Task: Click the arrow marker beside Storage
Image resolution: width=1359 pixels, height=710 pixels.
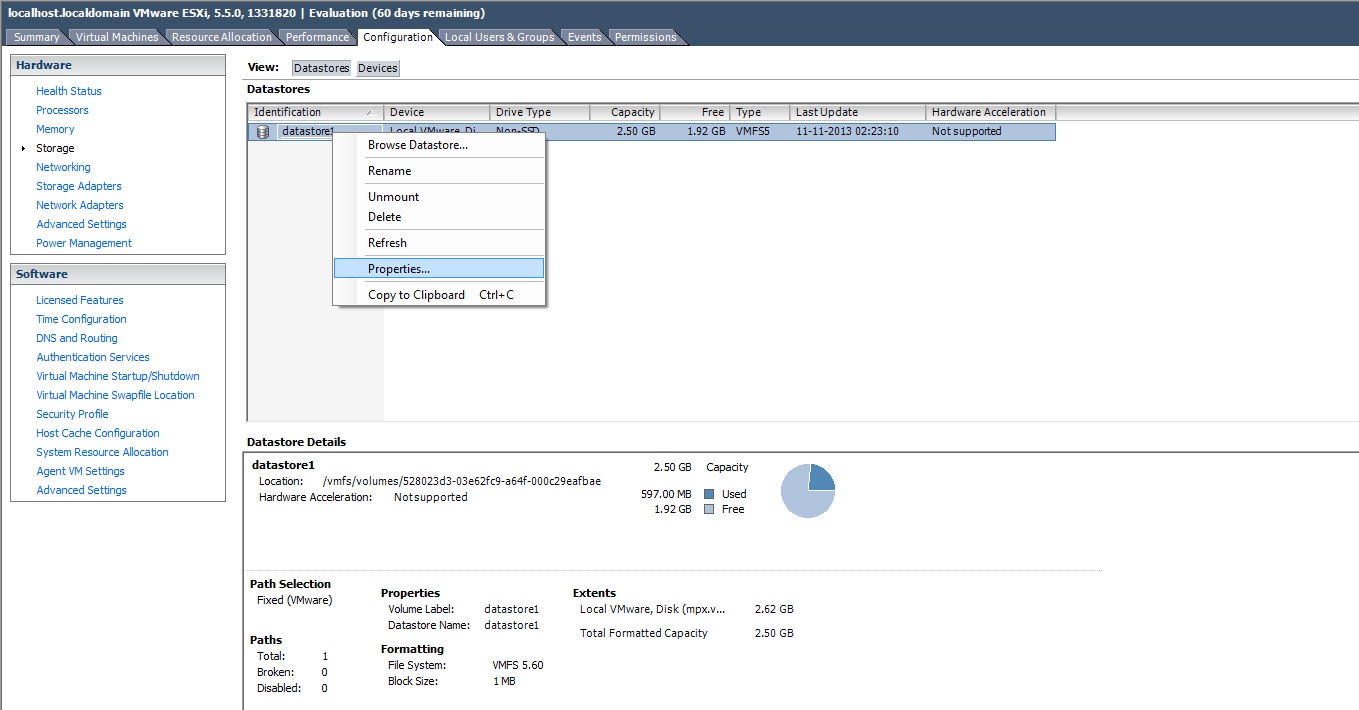Action: 23,148
